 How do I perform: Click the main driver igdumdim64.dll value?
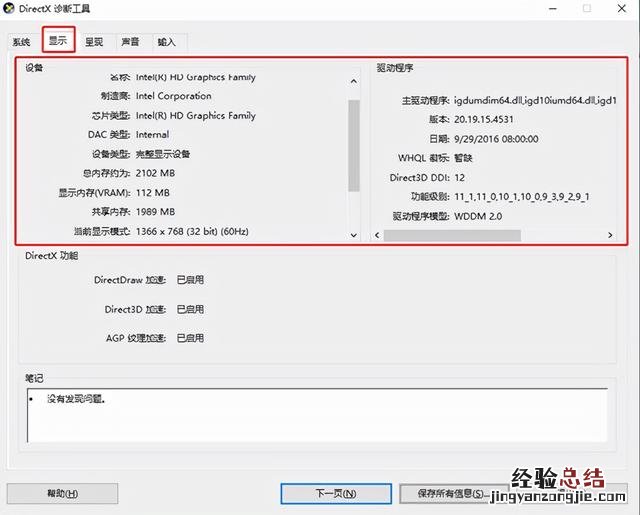(535, 100)
